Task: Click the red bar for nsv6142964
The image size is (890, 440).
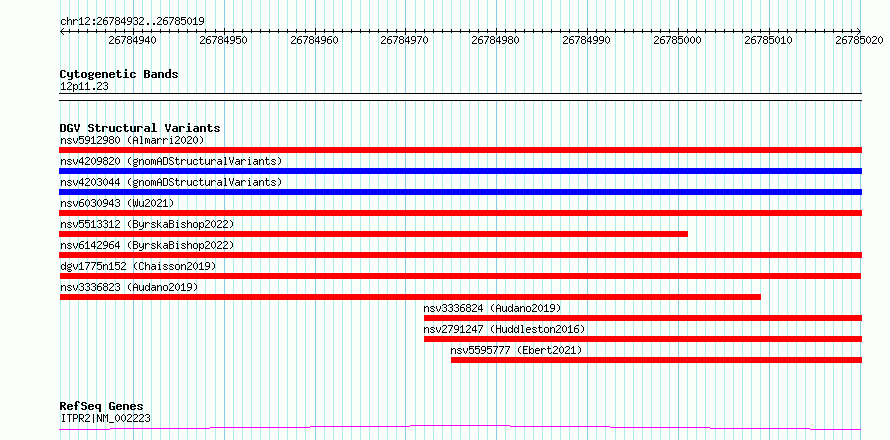Action: (x=460, y=255)
